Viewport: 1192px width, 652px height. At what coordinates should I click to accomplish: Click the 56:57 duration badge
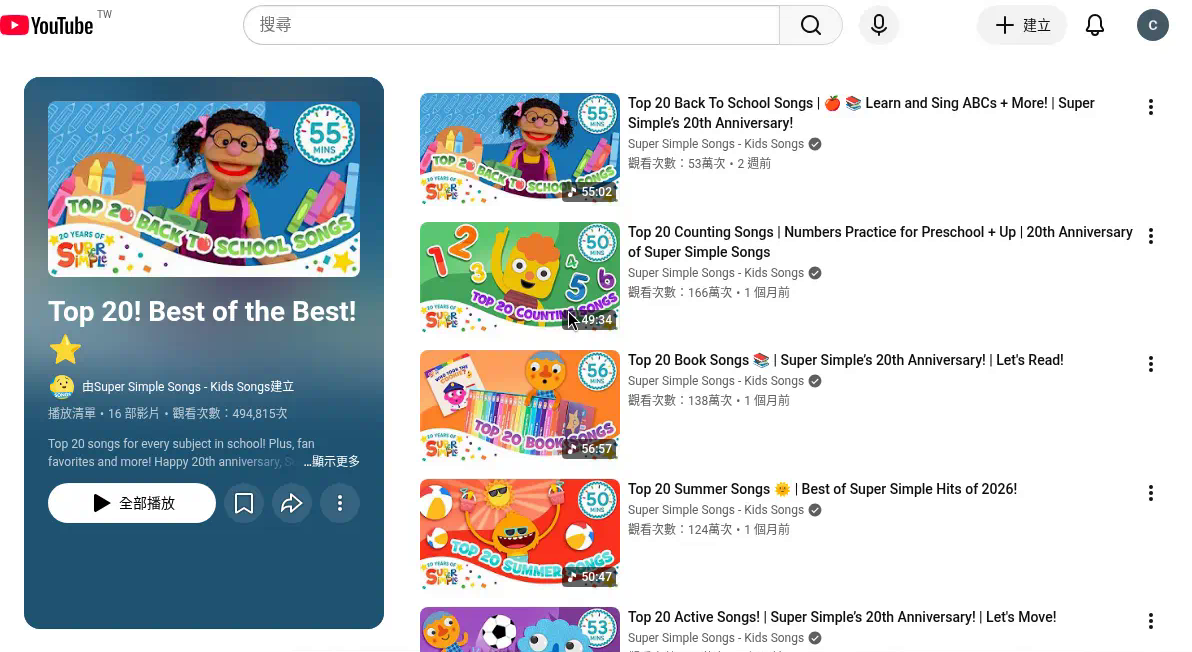(x=589, y=448)
